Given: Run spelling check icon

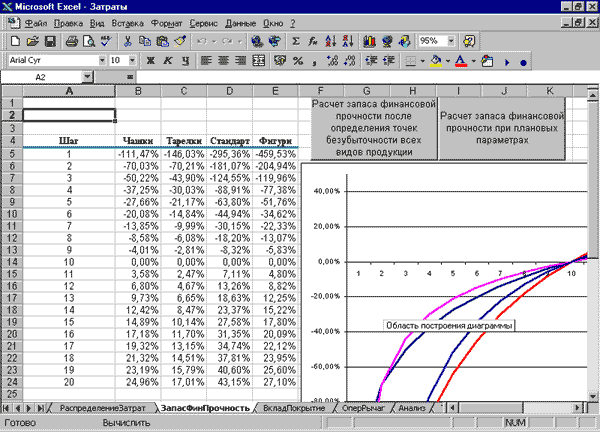Looking at the screenshot, I should pyautogui.click(x=106, y=41).
